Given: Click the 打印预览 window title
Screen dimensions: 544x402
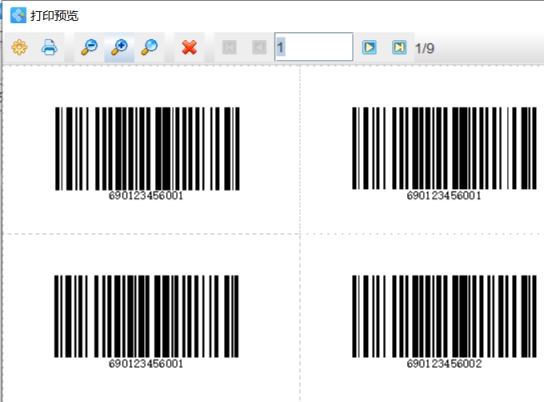Looking at the screenshot, I should tap(54, 16).
